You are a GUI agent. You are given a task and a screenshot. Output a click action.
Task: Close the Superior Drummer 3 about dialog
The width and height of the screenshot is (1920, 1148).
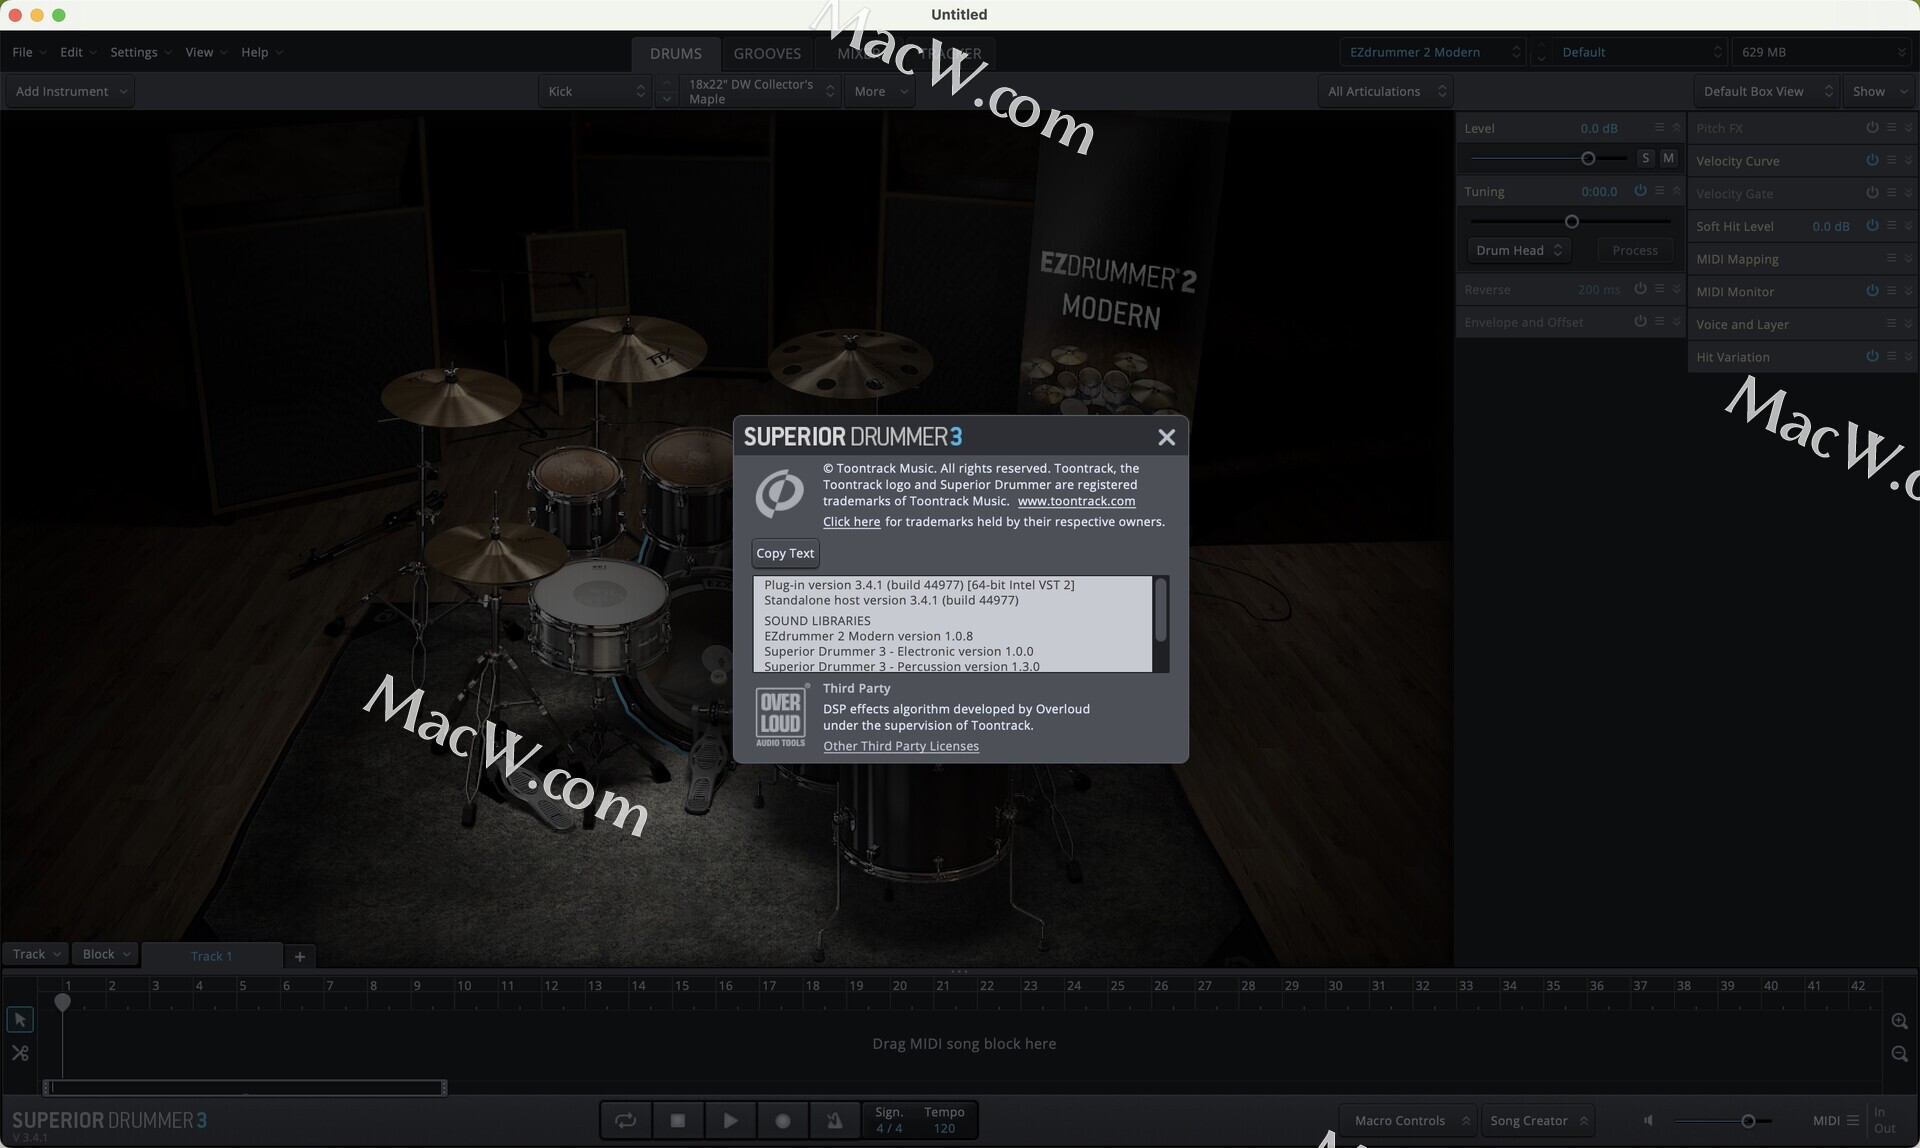tap(1166, 437)
